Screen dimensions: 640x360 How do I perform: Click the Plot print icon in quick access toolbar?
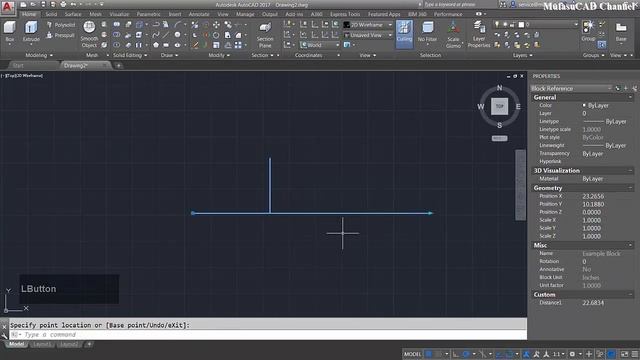point(63,4)
